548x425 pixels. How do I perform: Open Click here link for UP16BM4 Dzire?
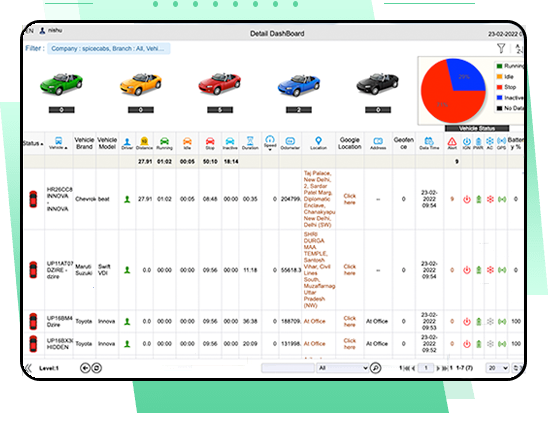pos(349,321)
